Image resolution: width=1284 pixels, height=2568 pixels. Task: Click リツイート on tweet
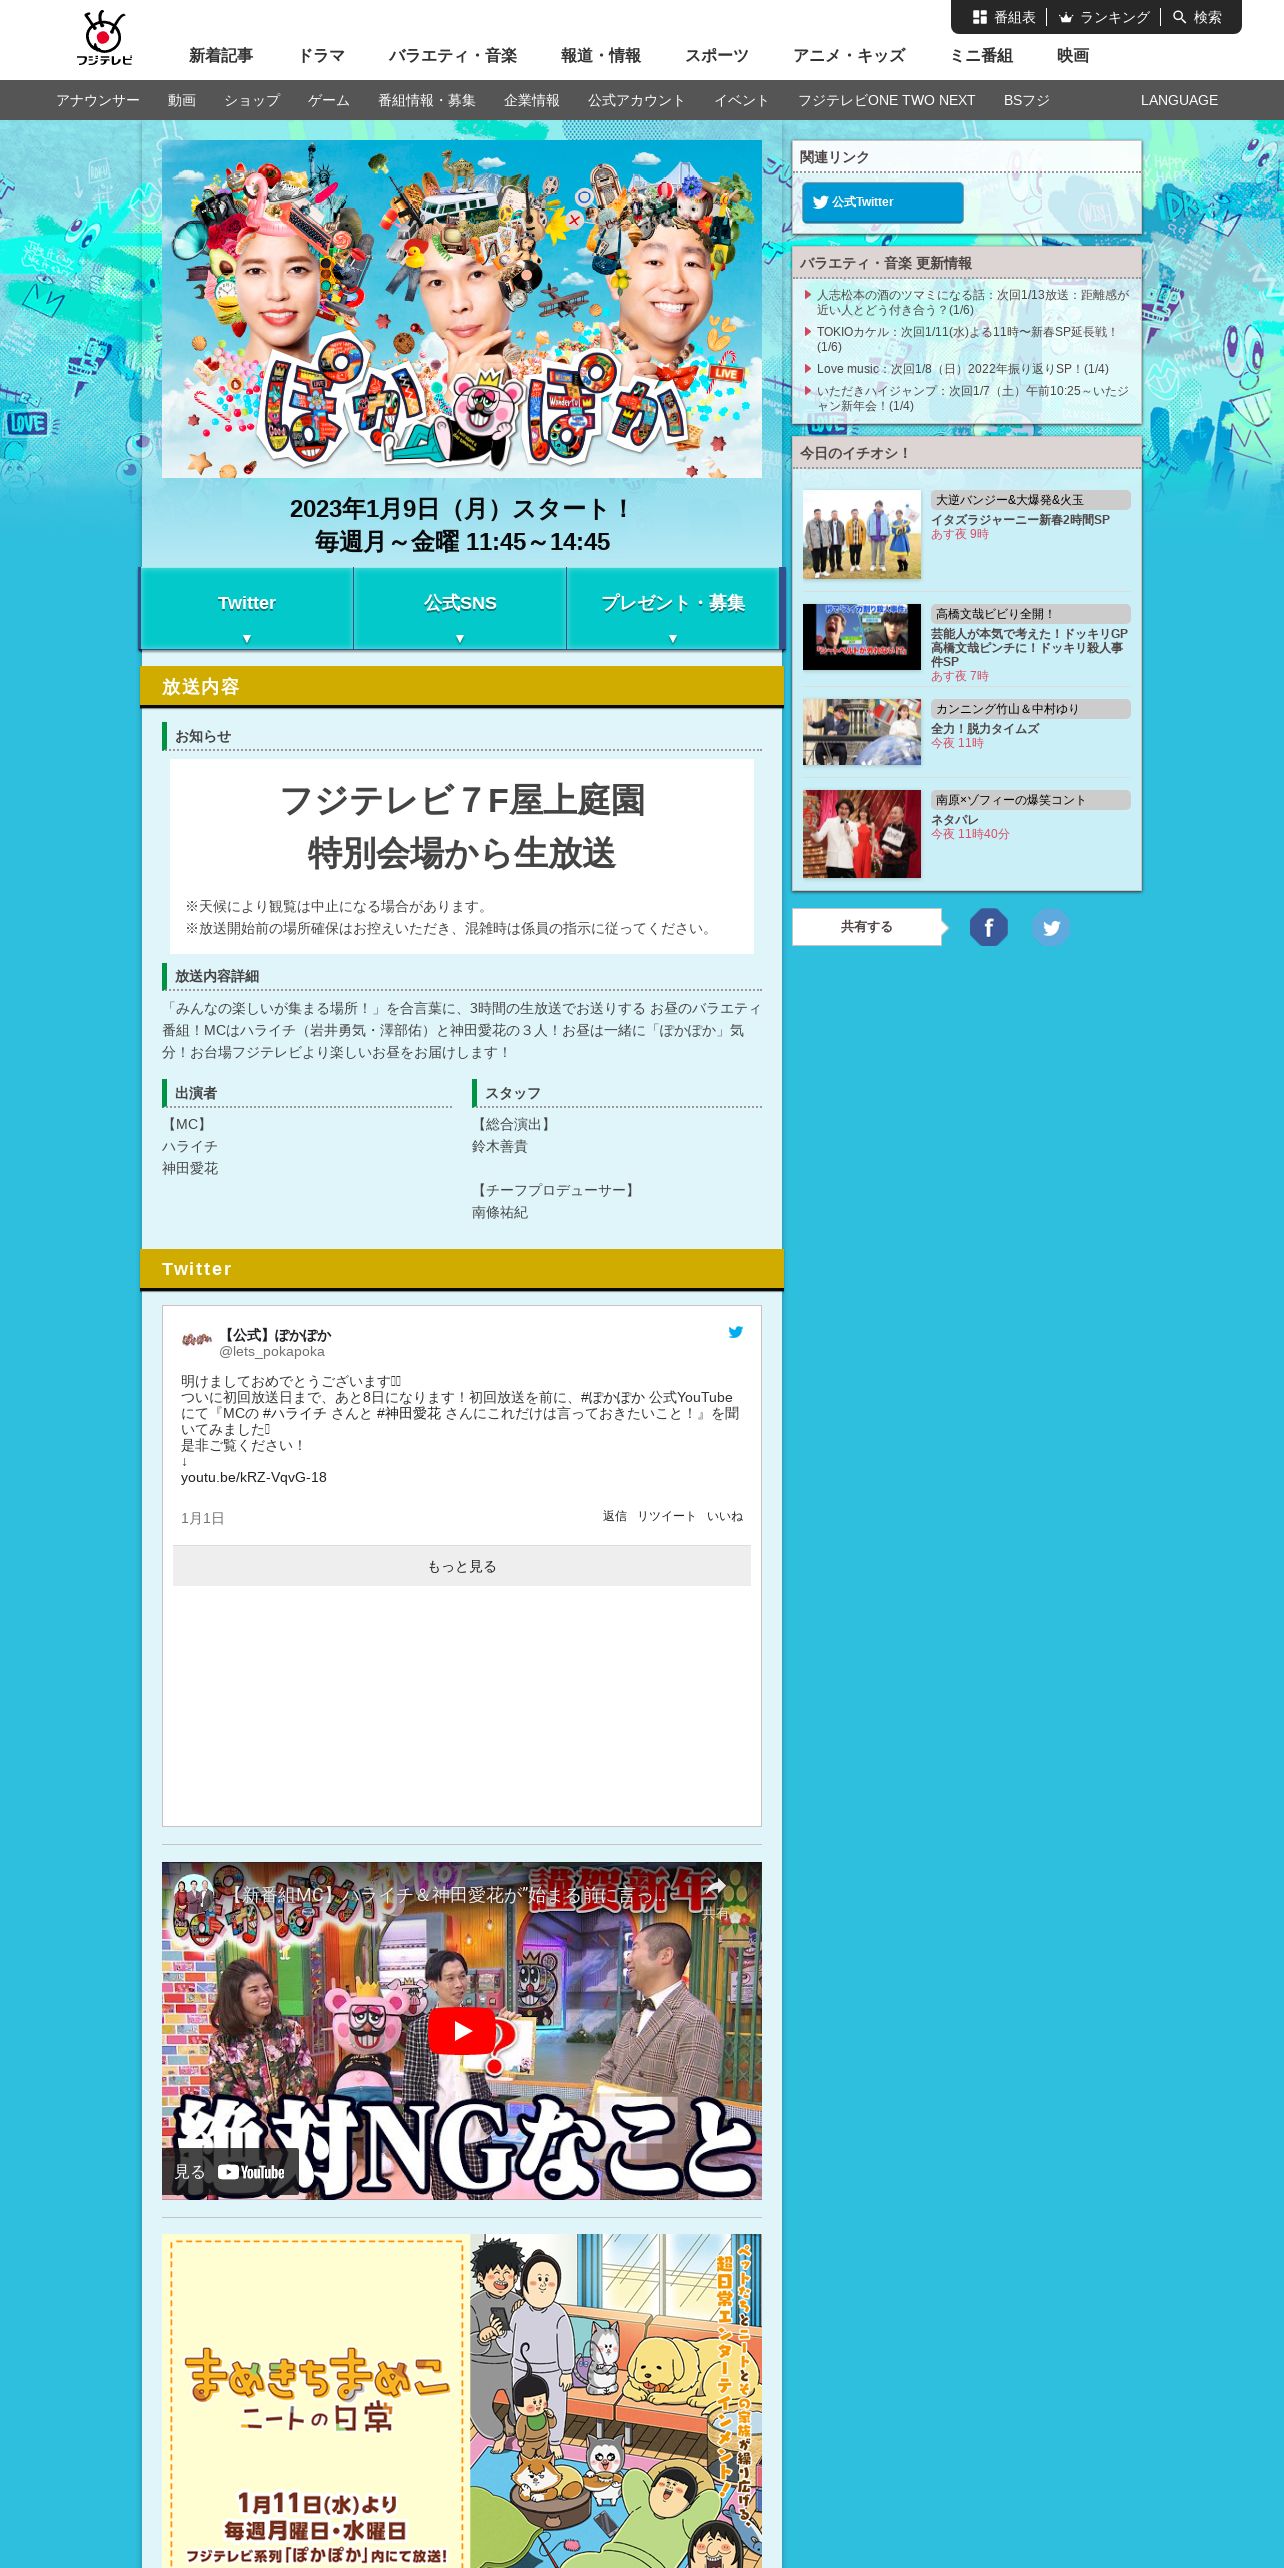(667, 1516)
